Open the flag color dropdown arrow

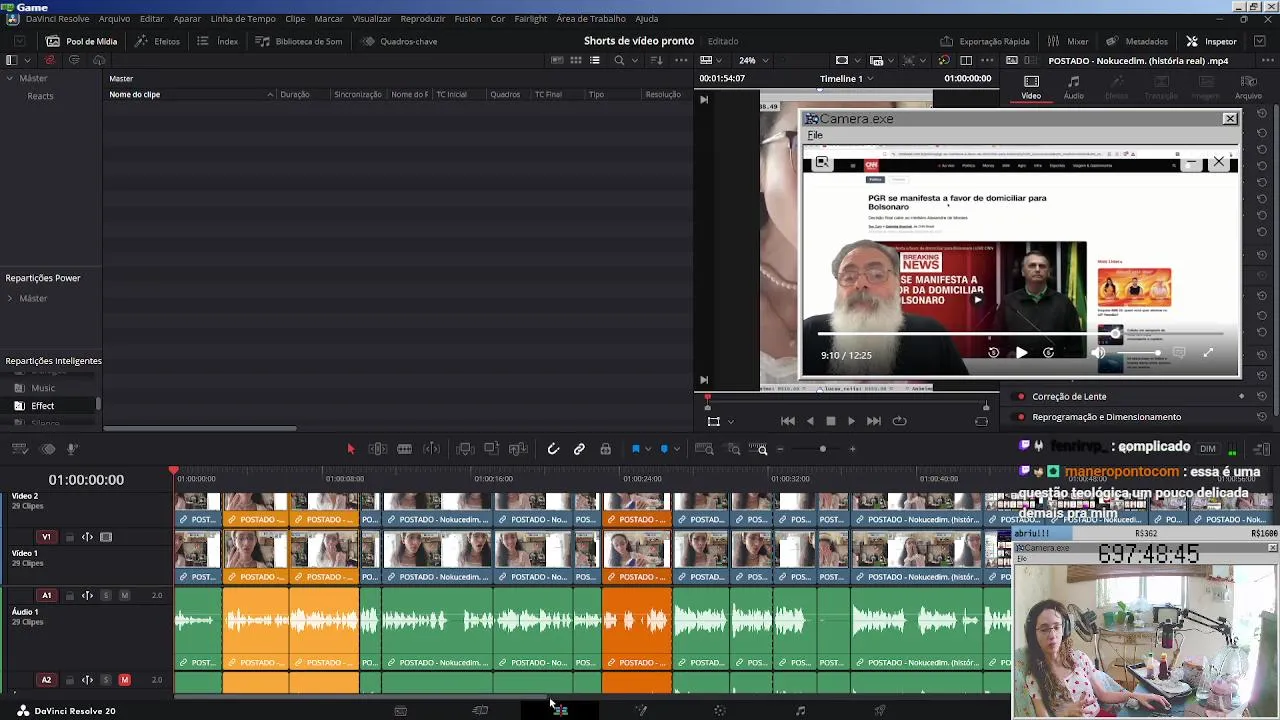(648, 449)
